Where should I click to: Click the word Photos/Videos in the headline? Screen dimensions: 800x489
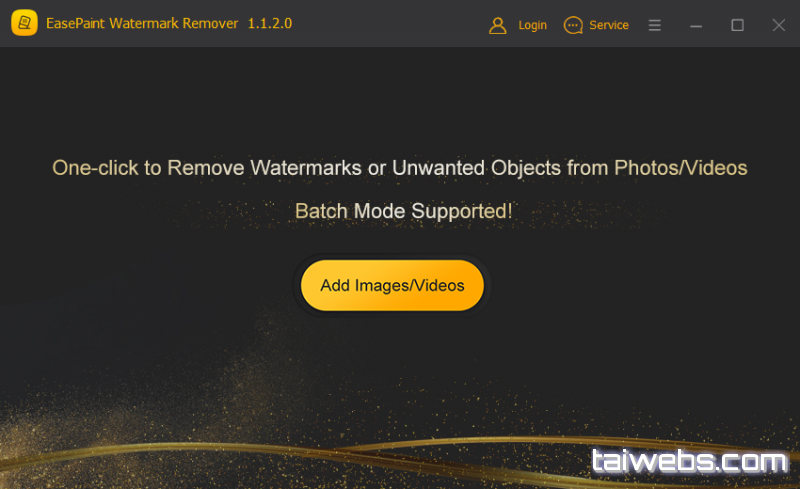pyautogui.click(x=681, y=168)
